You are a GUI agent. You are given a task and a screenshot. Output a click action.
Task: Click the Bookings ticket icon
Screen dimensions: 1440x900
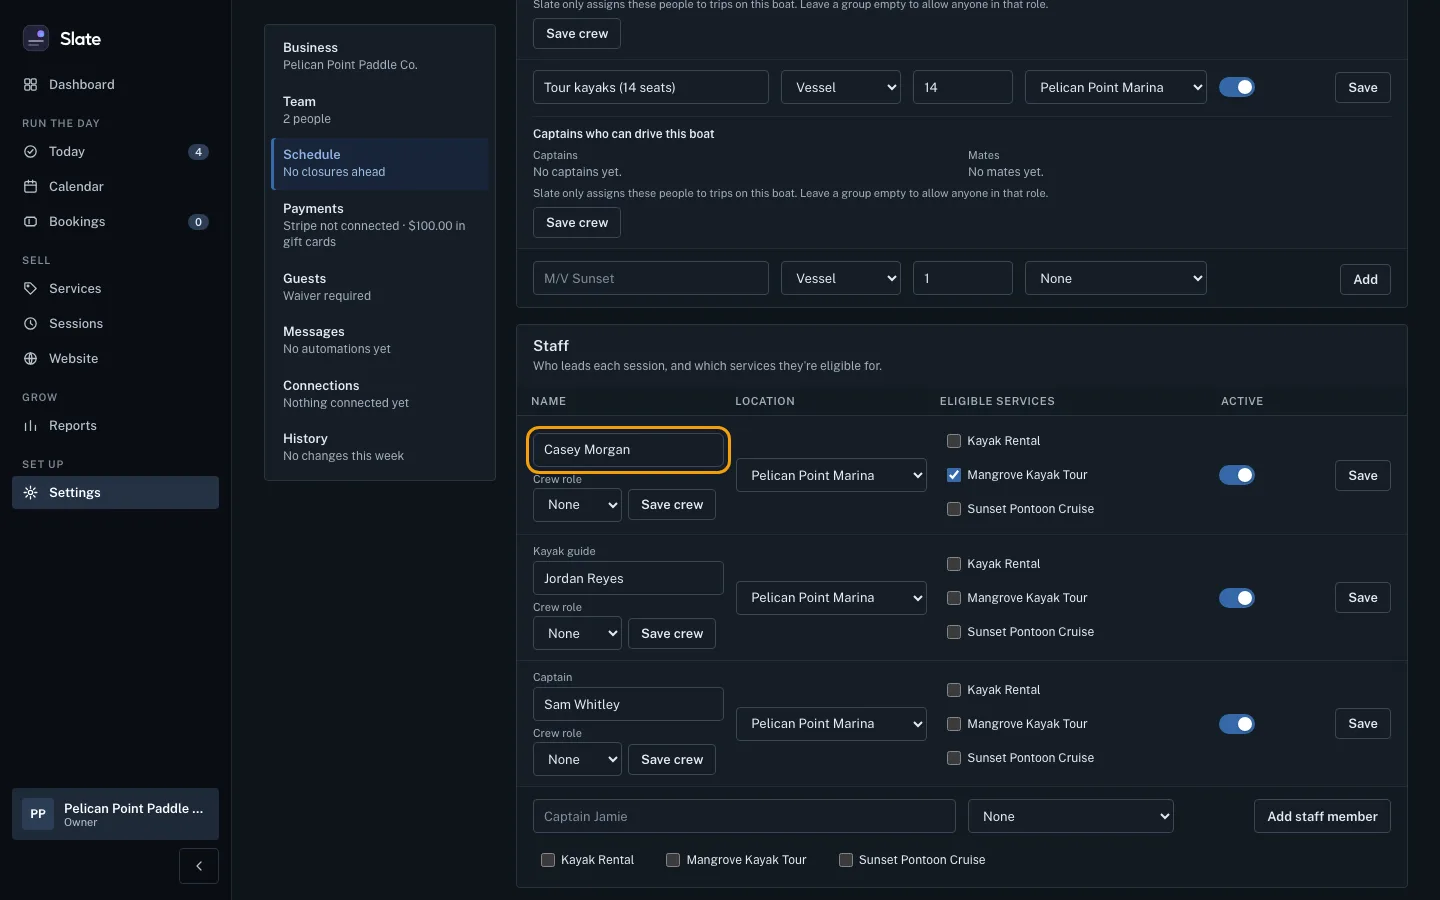coord(30,222)
